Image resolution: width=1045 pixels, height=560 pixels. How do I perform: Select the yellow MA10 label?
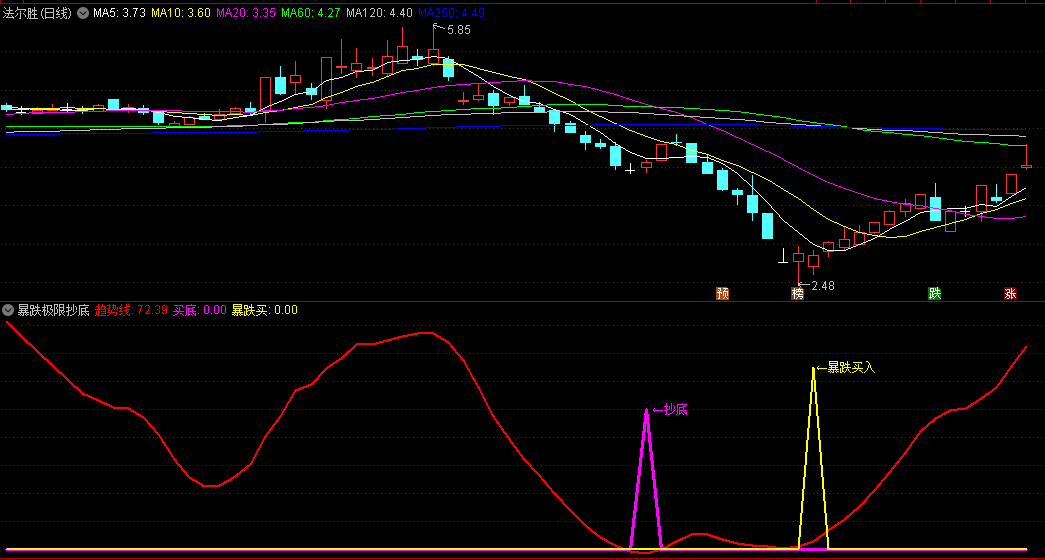(181, 13)
